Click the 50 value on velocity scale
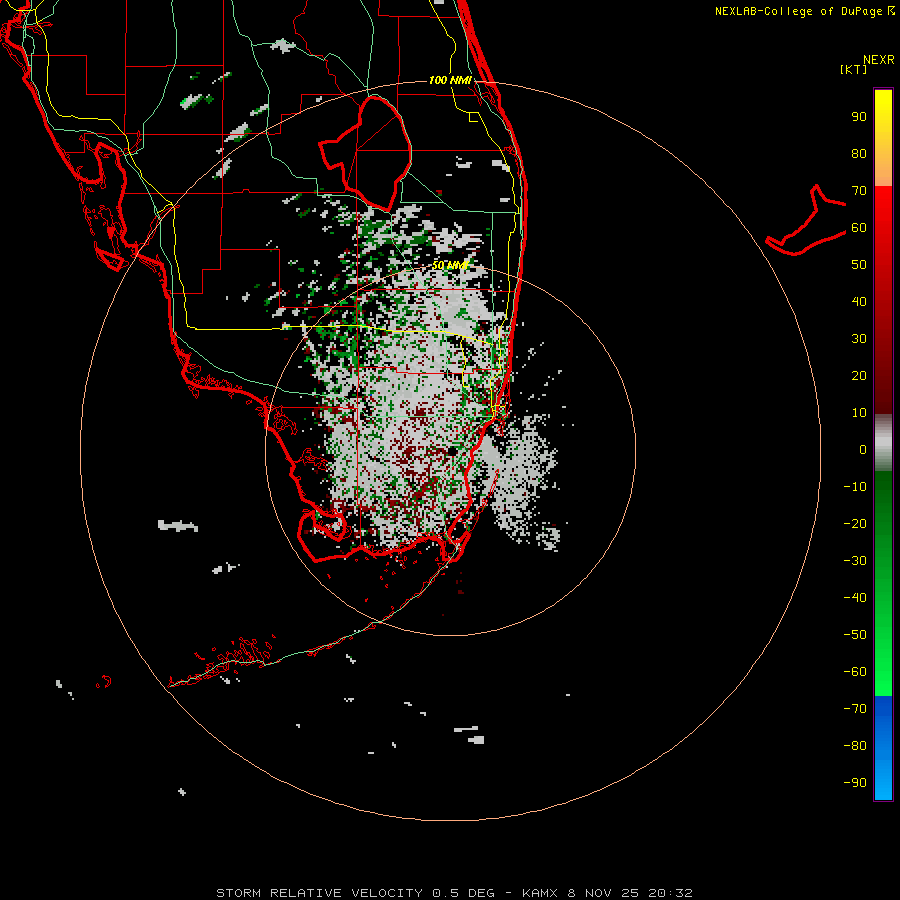Viewport: 900px width, 900px height. tap(859, 265)
